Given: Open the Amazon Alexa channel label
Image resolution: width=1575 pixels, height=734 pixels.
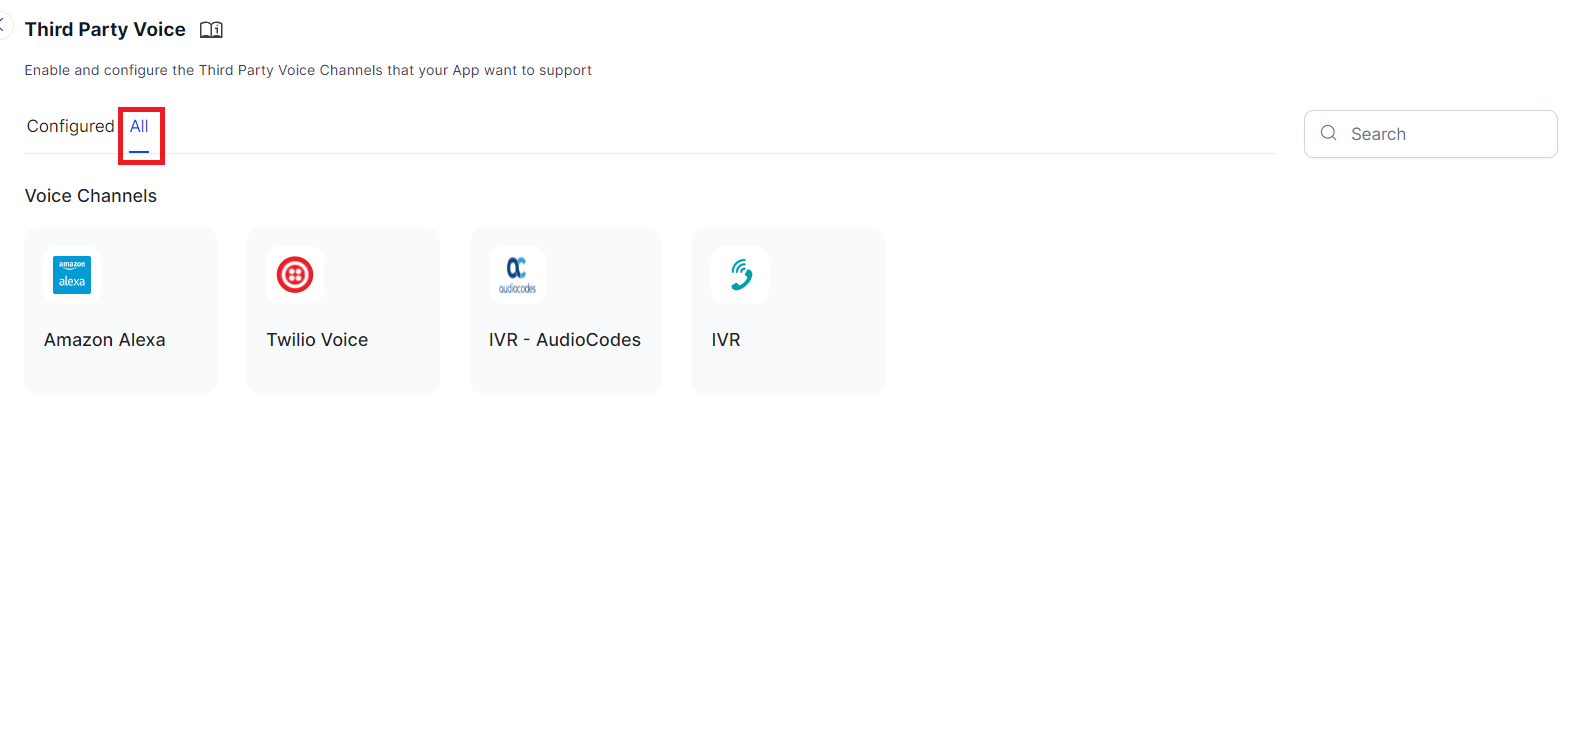Looking at the screenshot, I should pos(104,340).
